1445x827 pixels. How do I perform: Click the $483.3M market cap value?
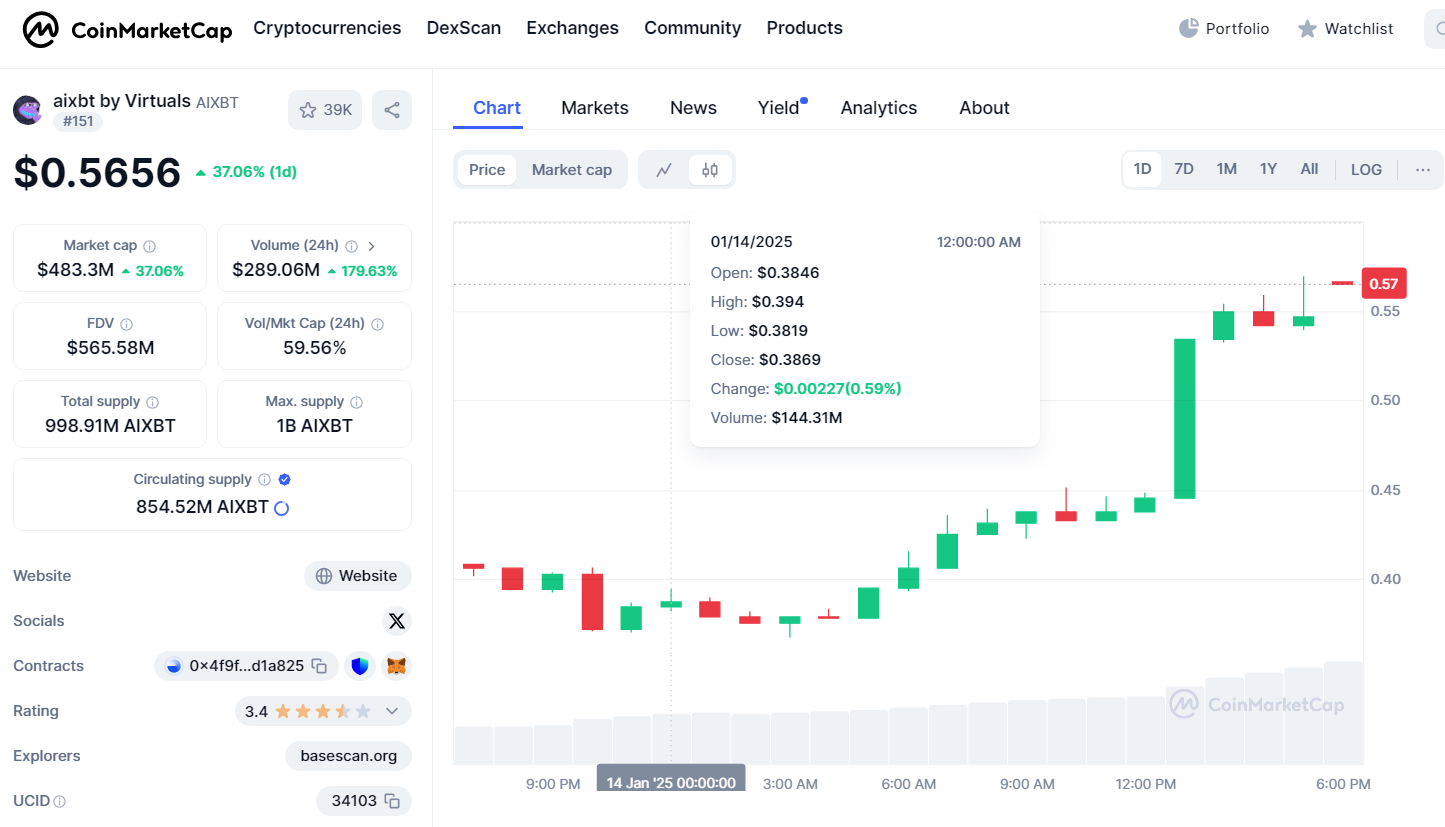(75, 270)
